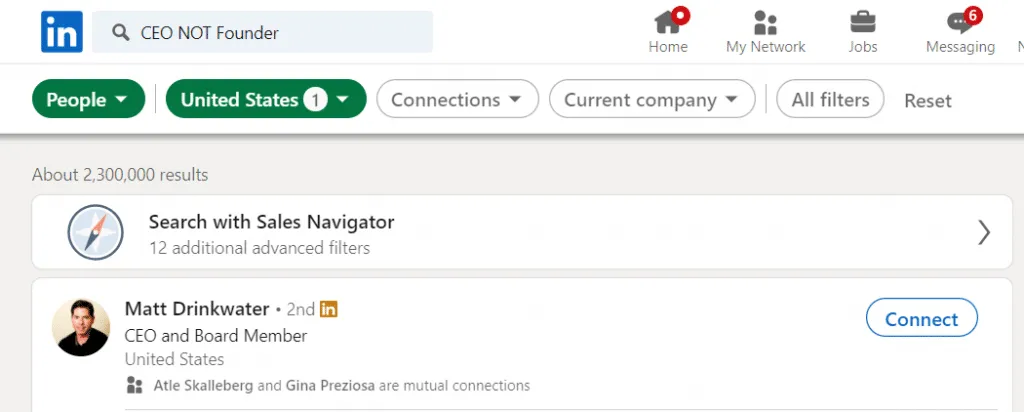Expand the People filter dropdown
This screenshot has width=1024, height=412.
point(88,99)
